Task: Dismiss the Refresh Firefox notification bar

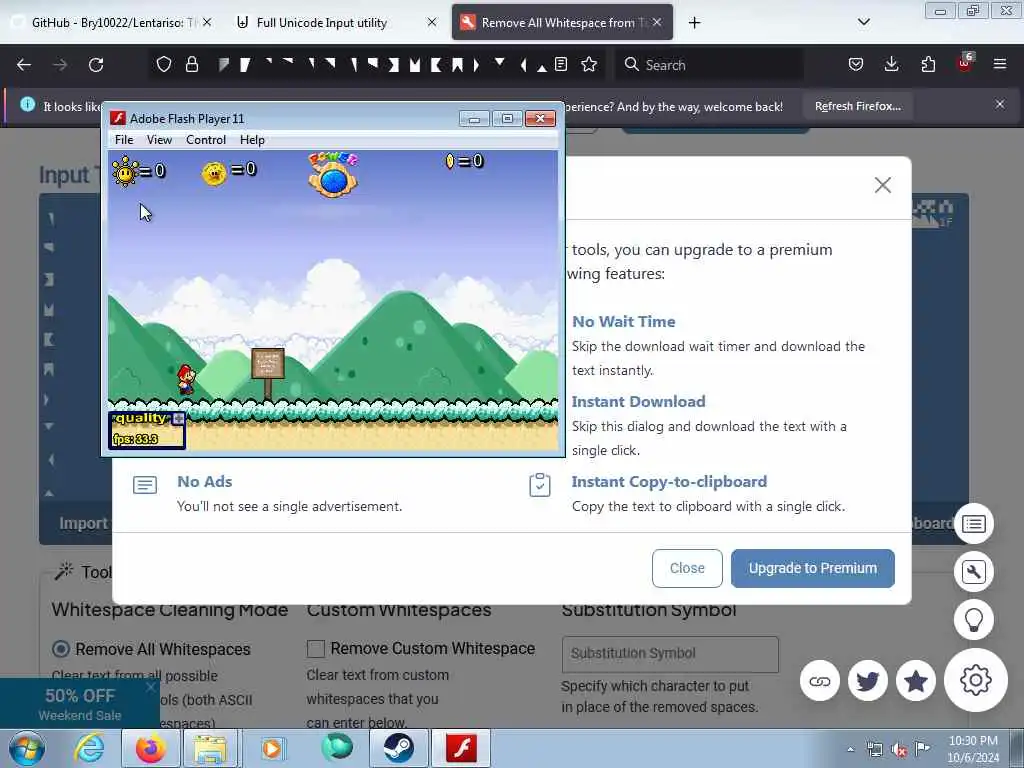Action: pos(1000,104)
